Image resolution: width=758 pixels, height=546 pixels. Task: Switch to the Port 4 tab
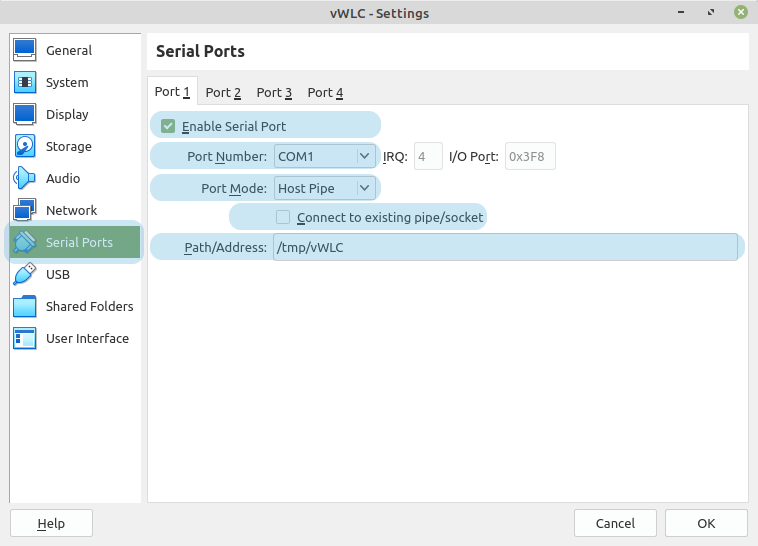point(325,92)
